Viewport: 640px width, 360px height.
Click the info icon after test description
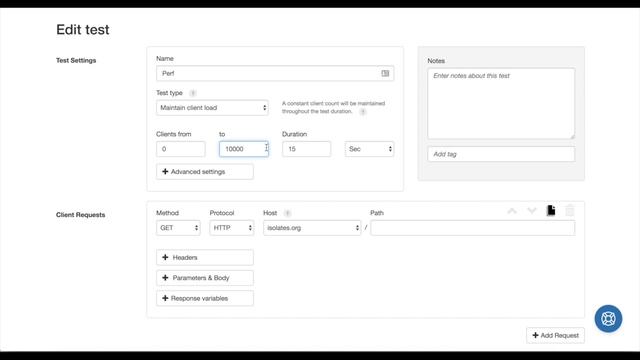(362, 111)
